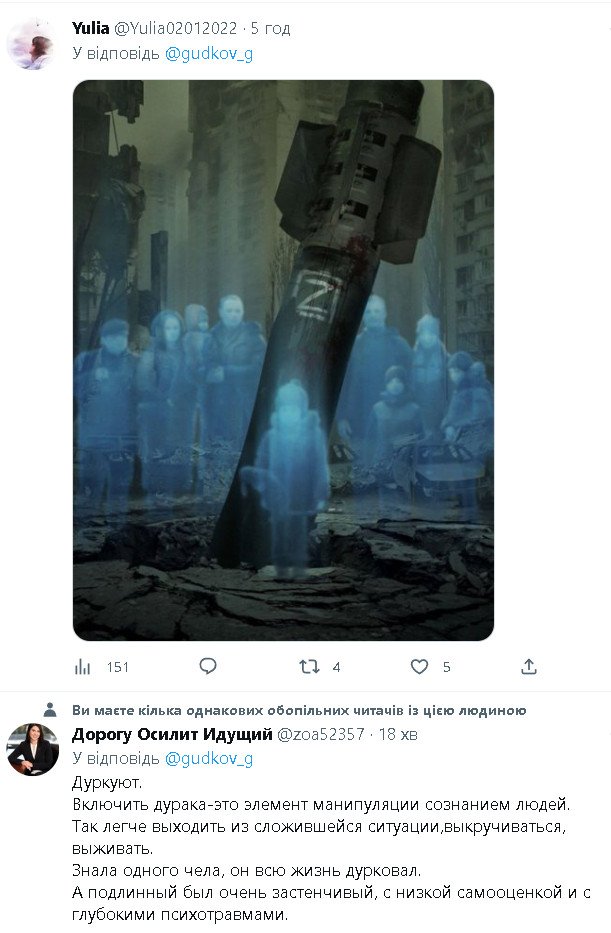Open @gudkov_g link in second reply
This screenshot has height=933, width=611.
(x=209, y=759)
